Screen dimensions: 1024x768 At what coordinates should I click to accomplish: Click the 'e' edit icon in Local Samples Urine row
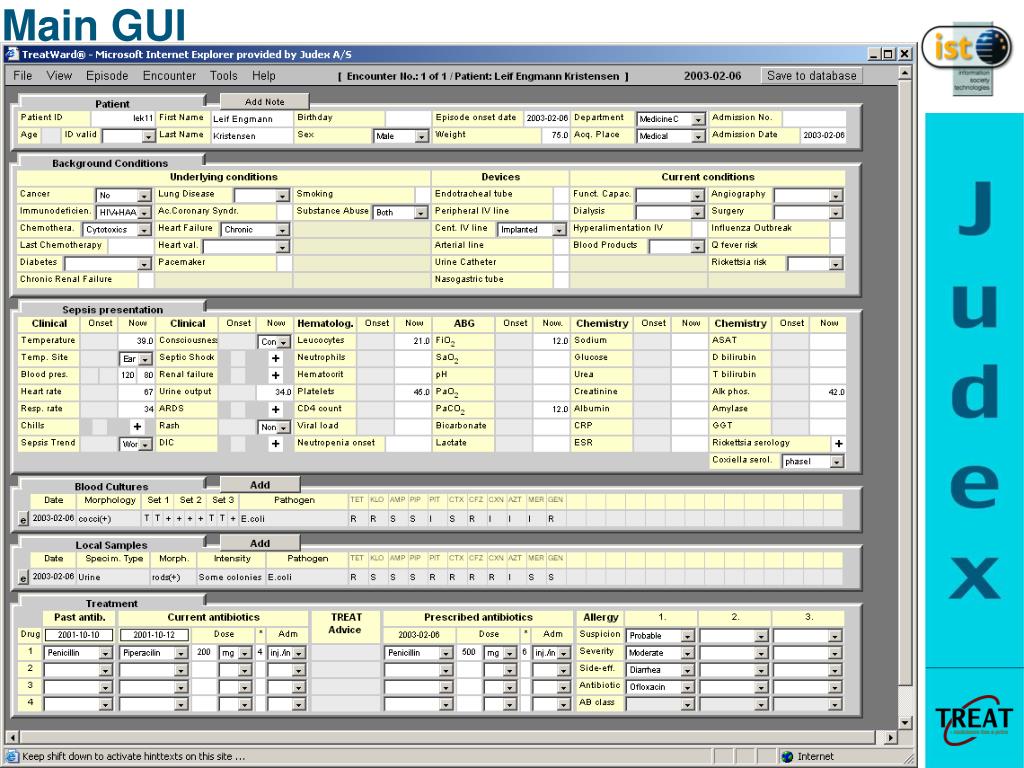24,578
